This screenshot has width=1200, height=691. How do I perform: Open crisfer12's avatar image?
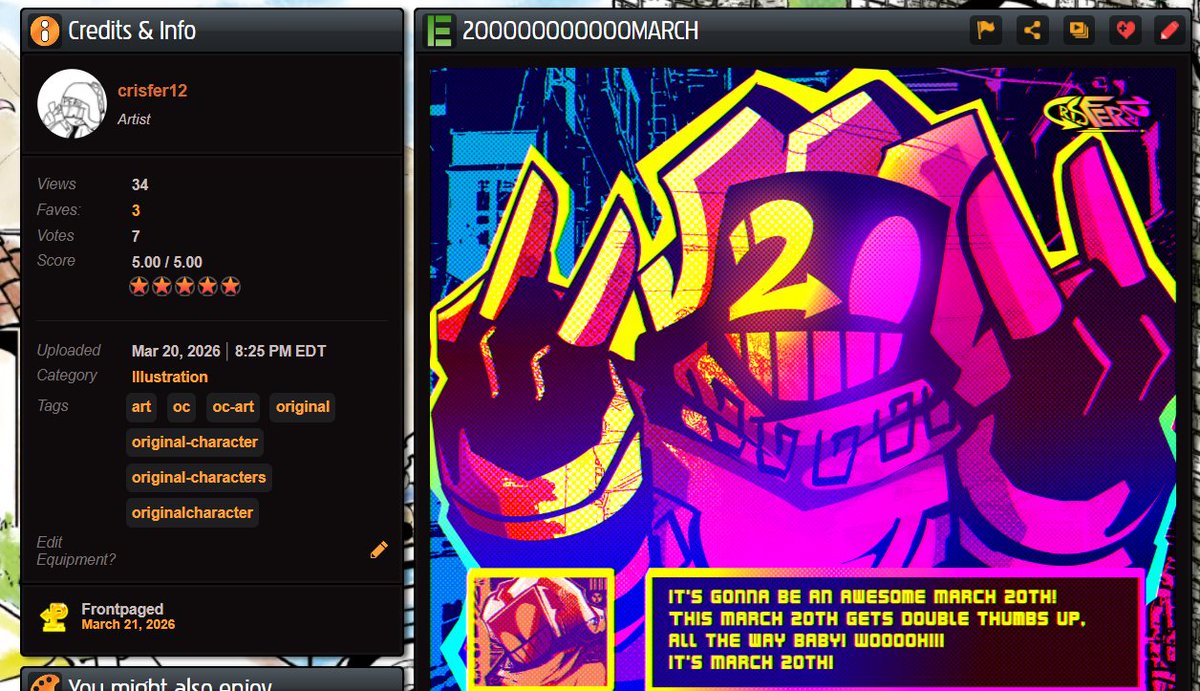point(72,104)
